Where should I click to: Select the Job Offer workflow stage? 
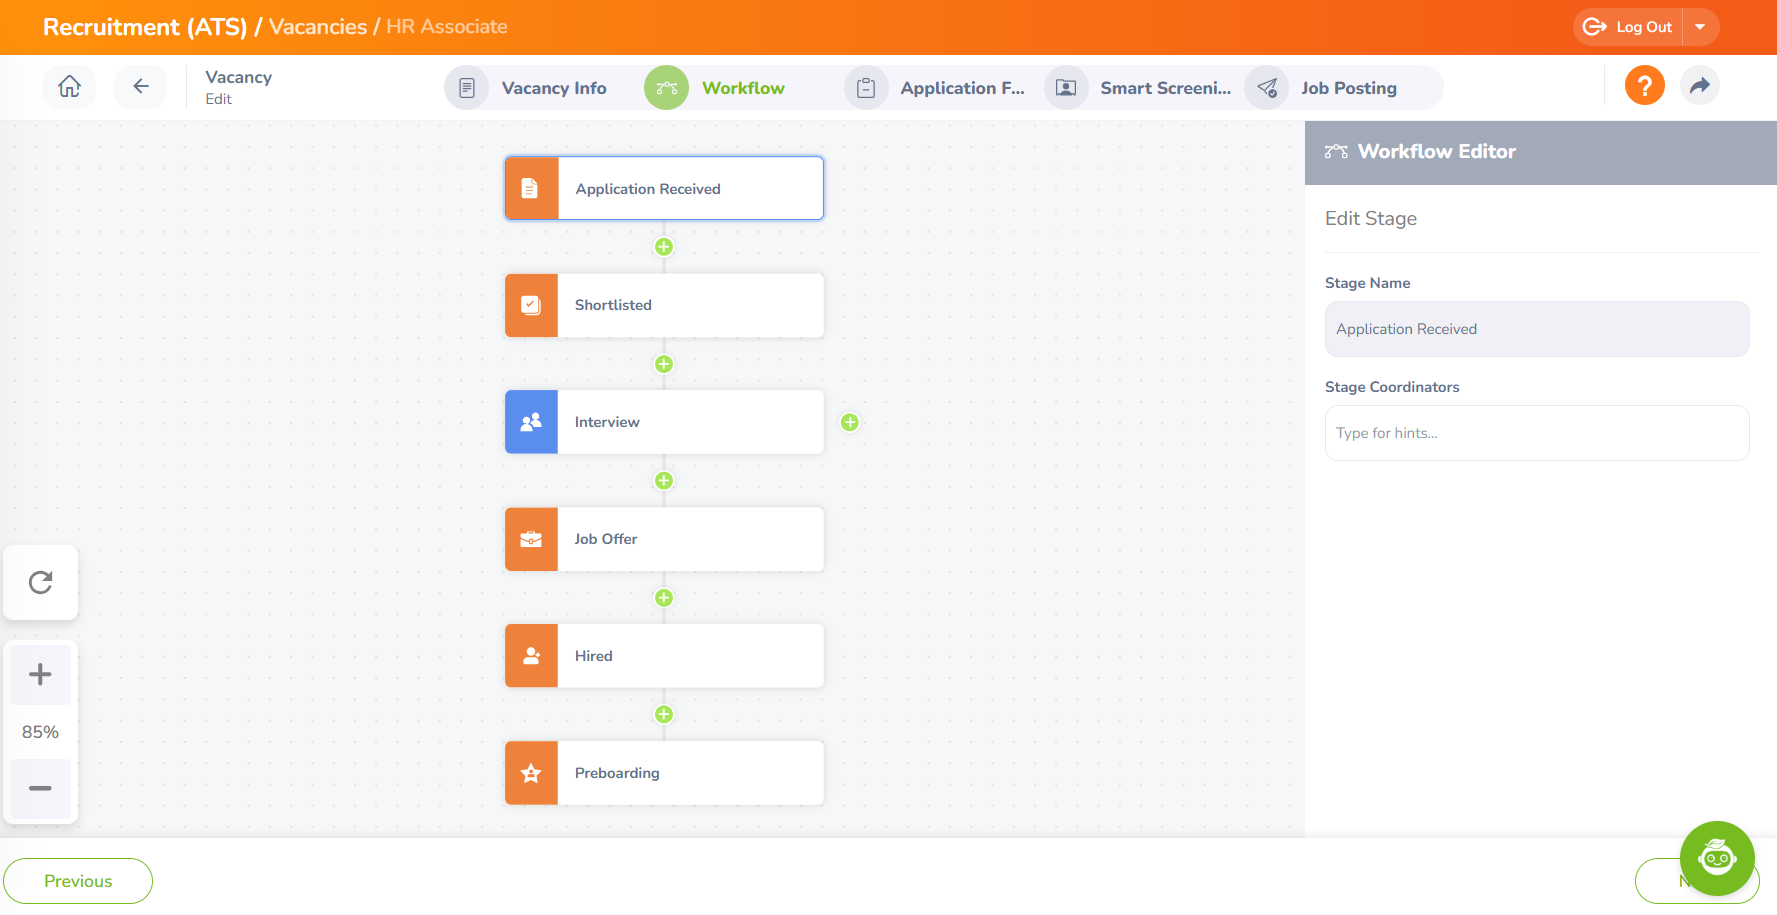point(664,539)
